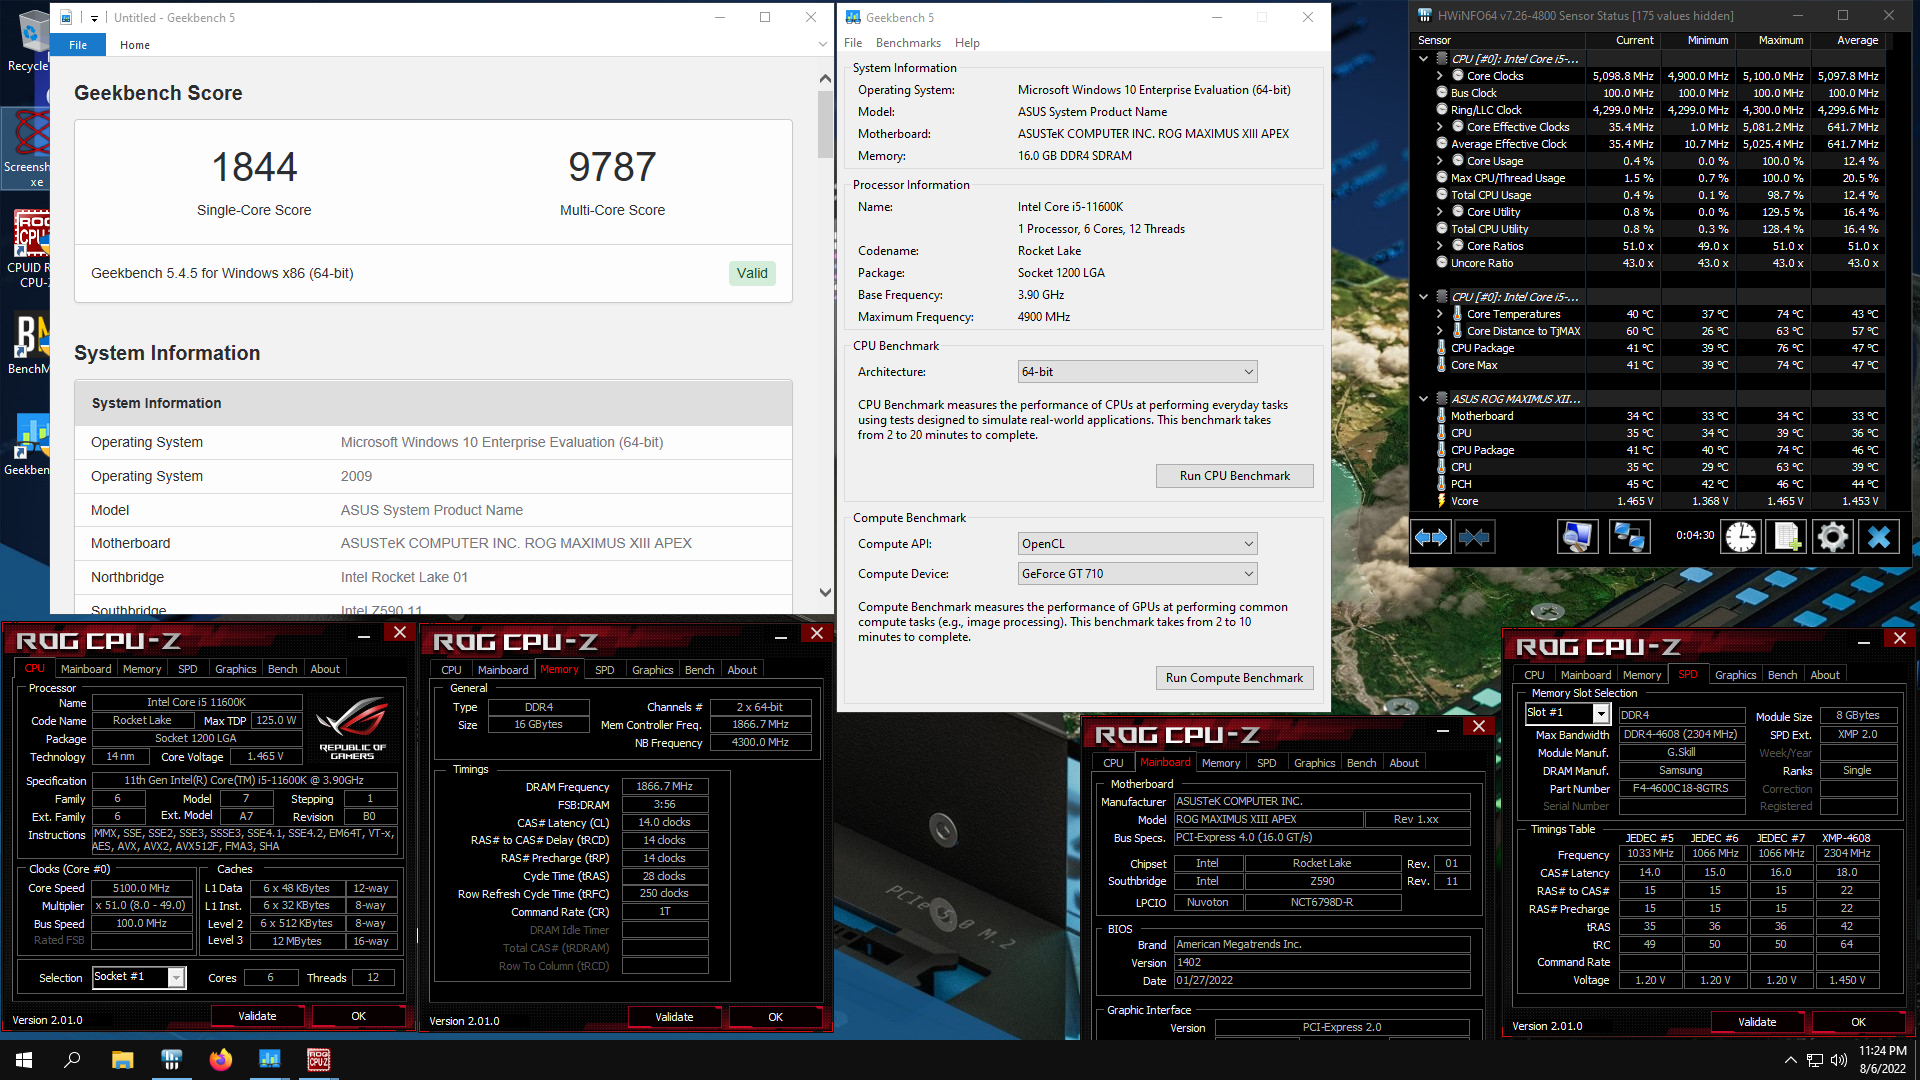Show hidden system tray icons chevron
This screenshot has width=1920, height=1080.
click(1790, 1060)
